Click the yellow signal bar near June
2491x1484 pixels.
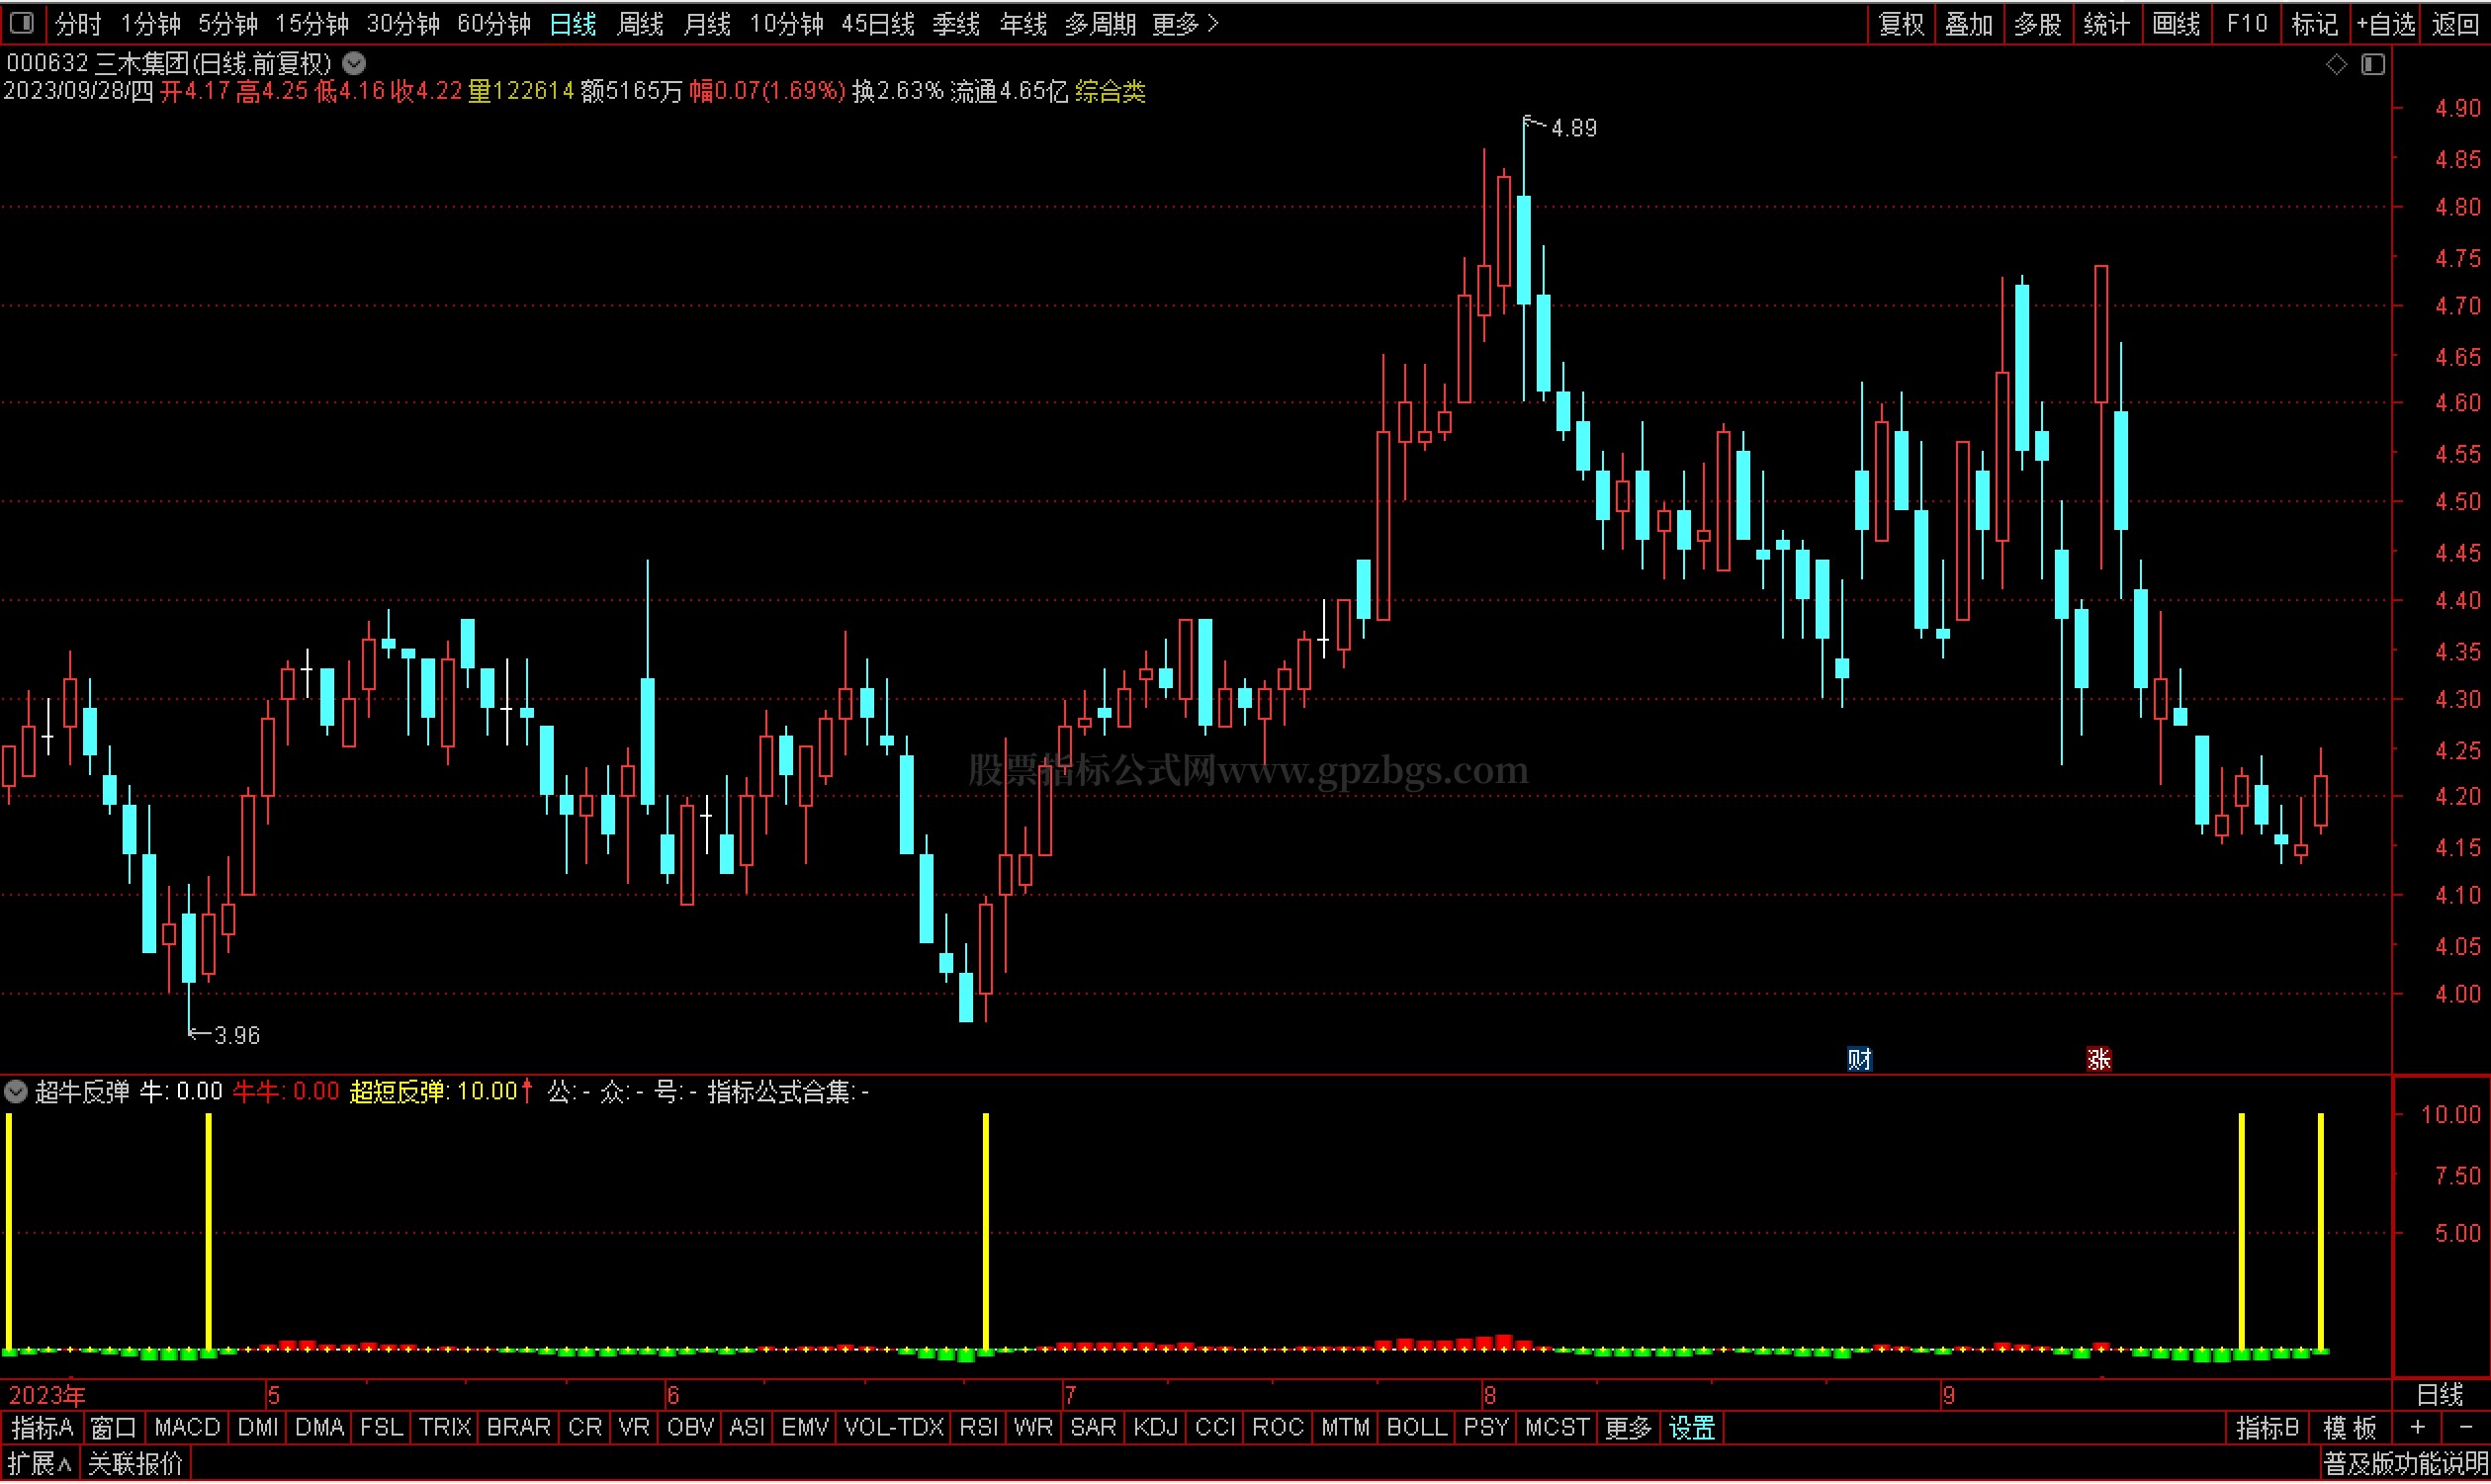point(986,1230)
